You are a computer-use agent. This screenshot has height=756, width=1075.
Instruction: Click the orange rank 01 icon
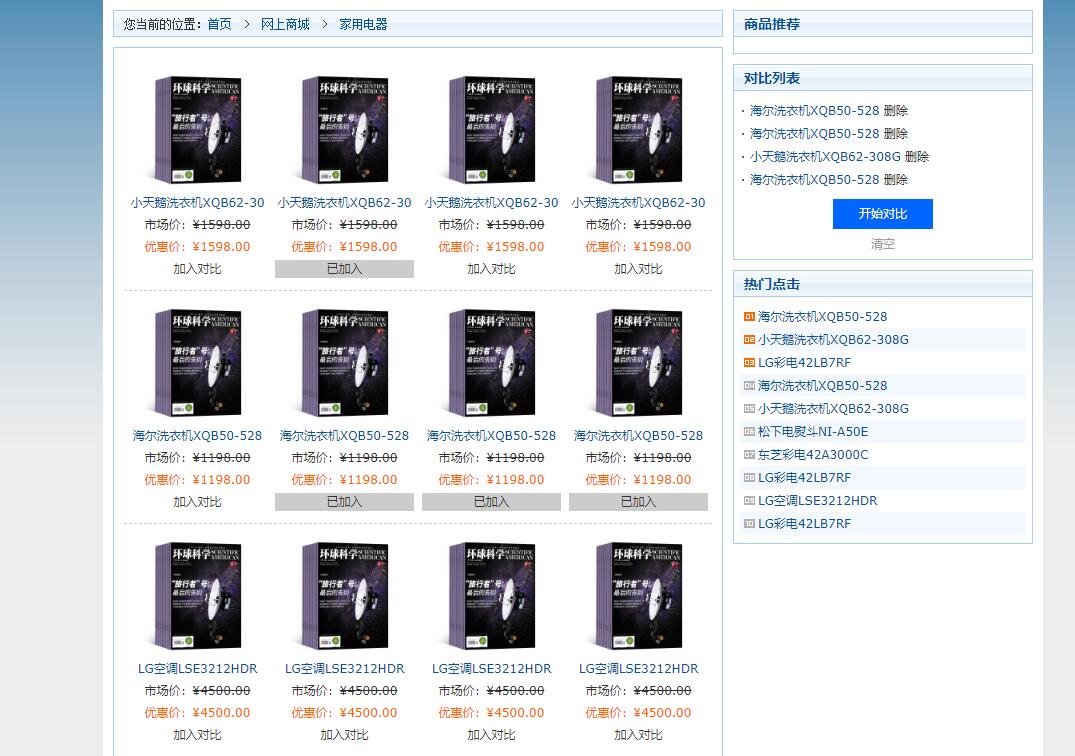click(749, 317)
